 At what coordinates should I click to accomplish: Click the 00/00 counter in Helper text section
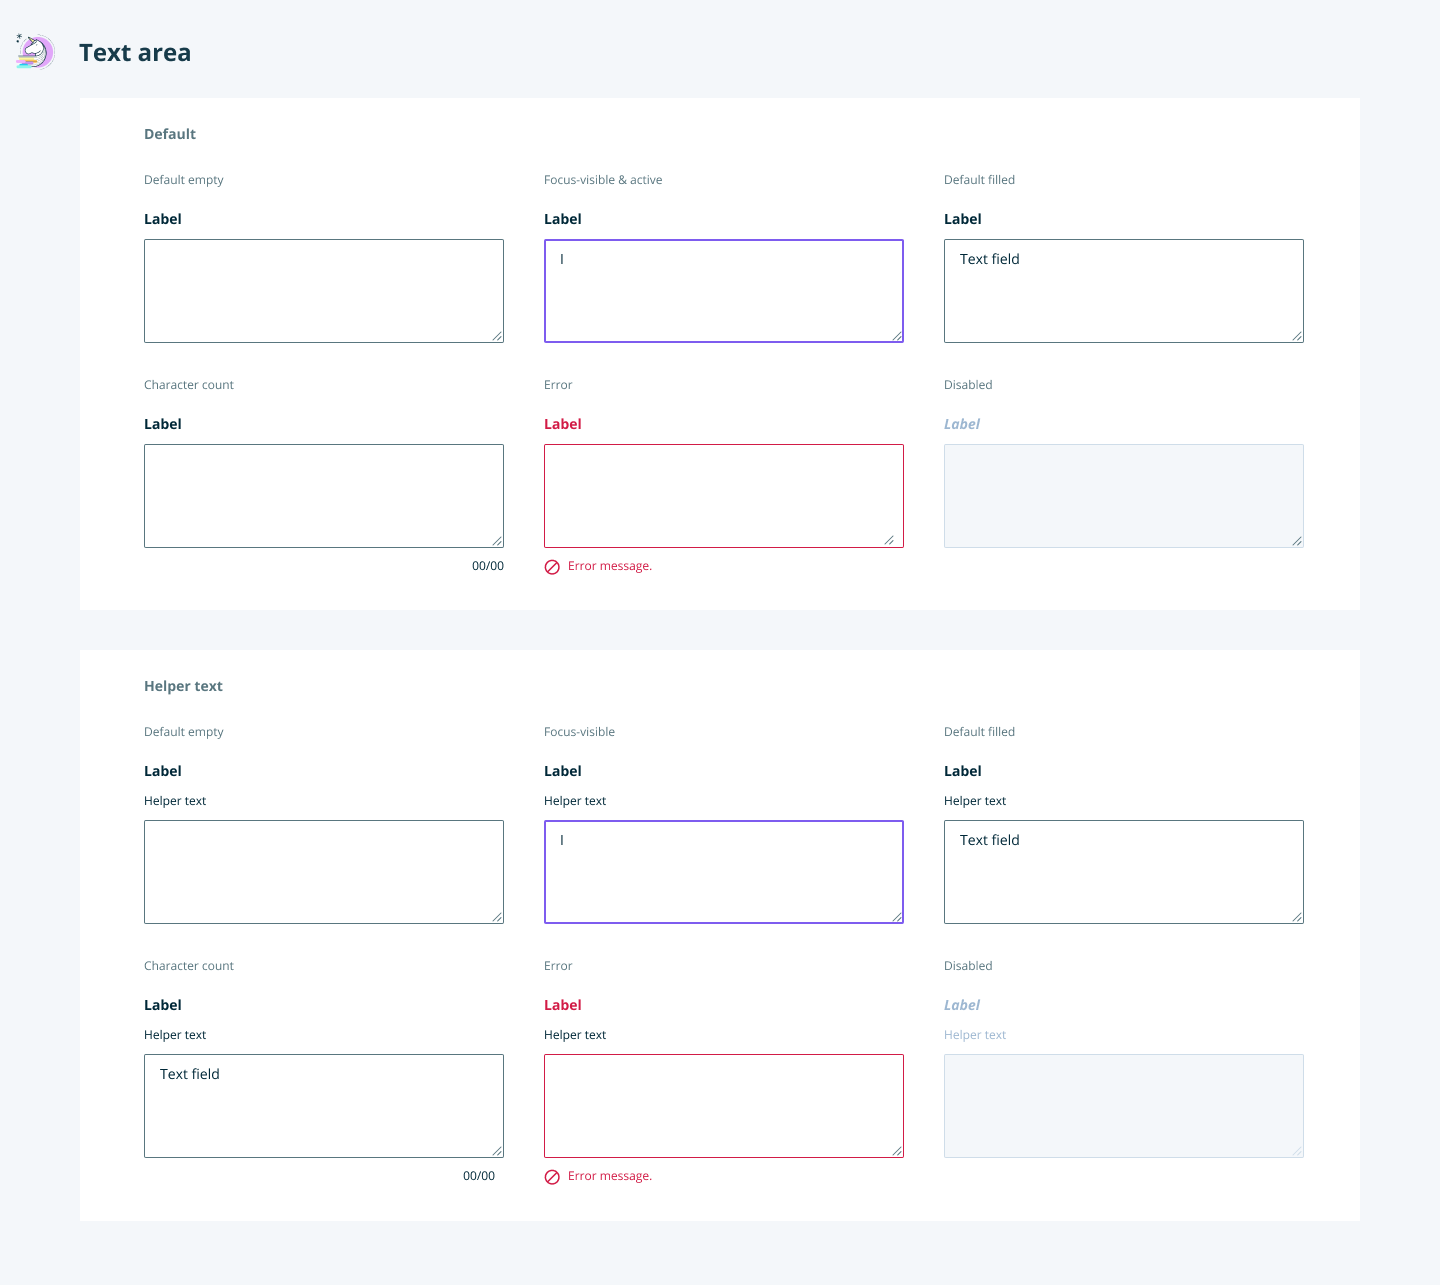[x=479, y=1176]
